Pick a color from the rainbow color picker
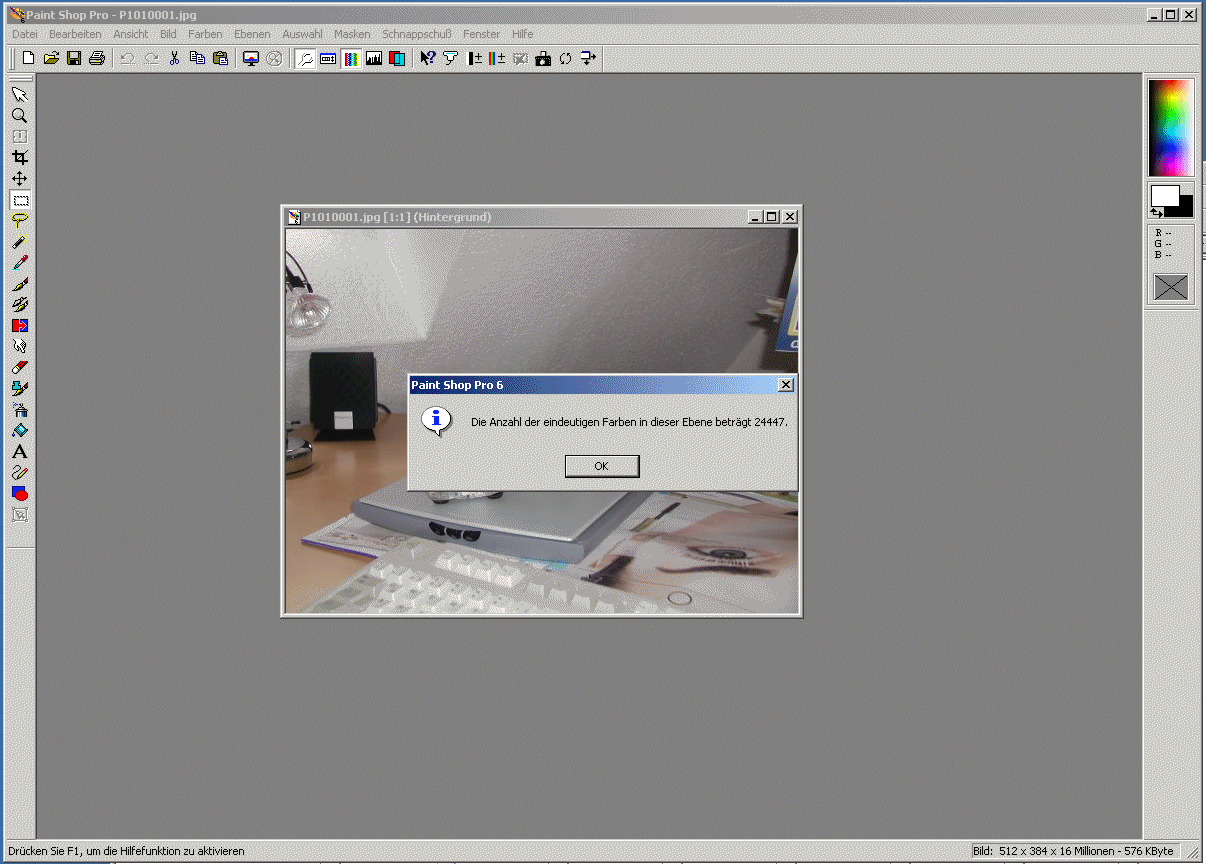The image size is (1206, 864). pos(1171,127)
